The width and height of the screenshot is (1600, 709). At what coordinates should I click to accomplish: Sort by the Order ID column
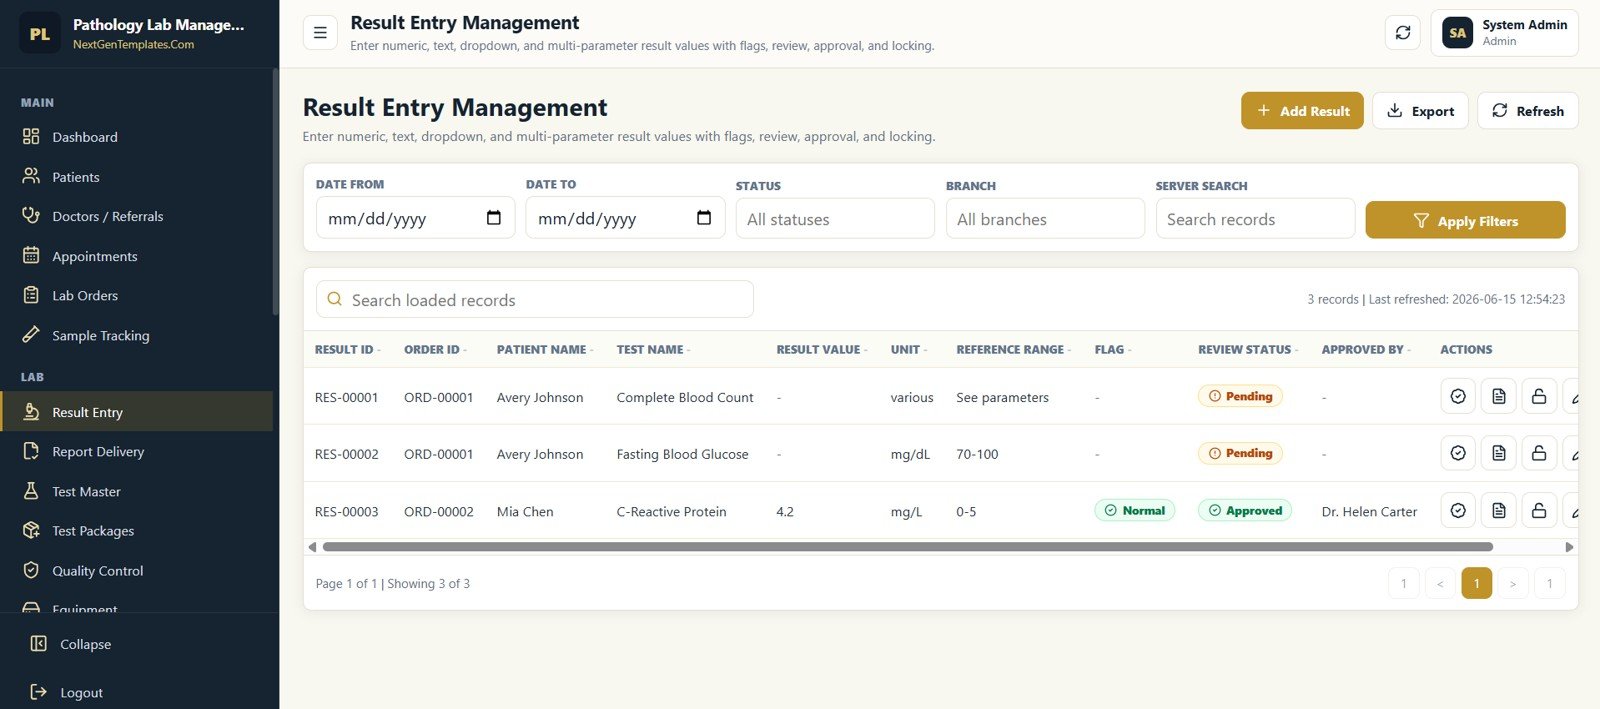point(435,349)
